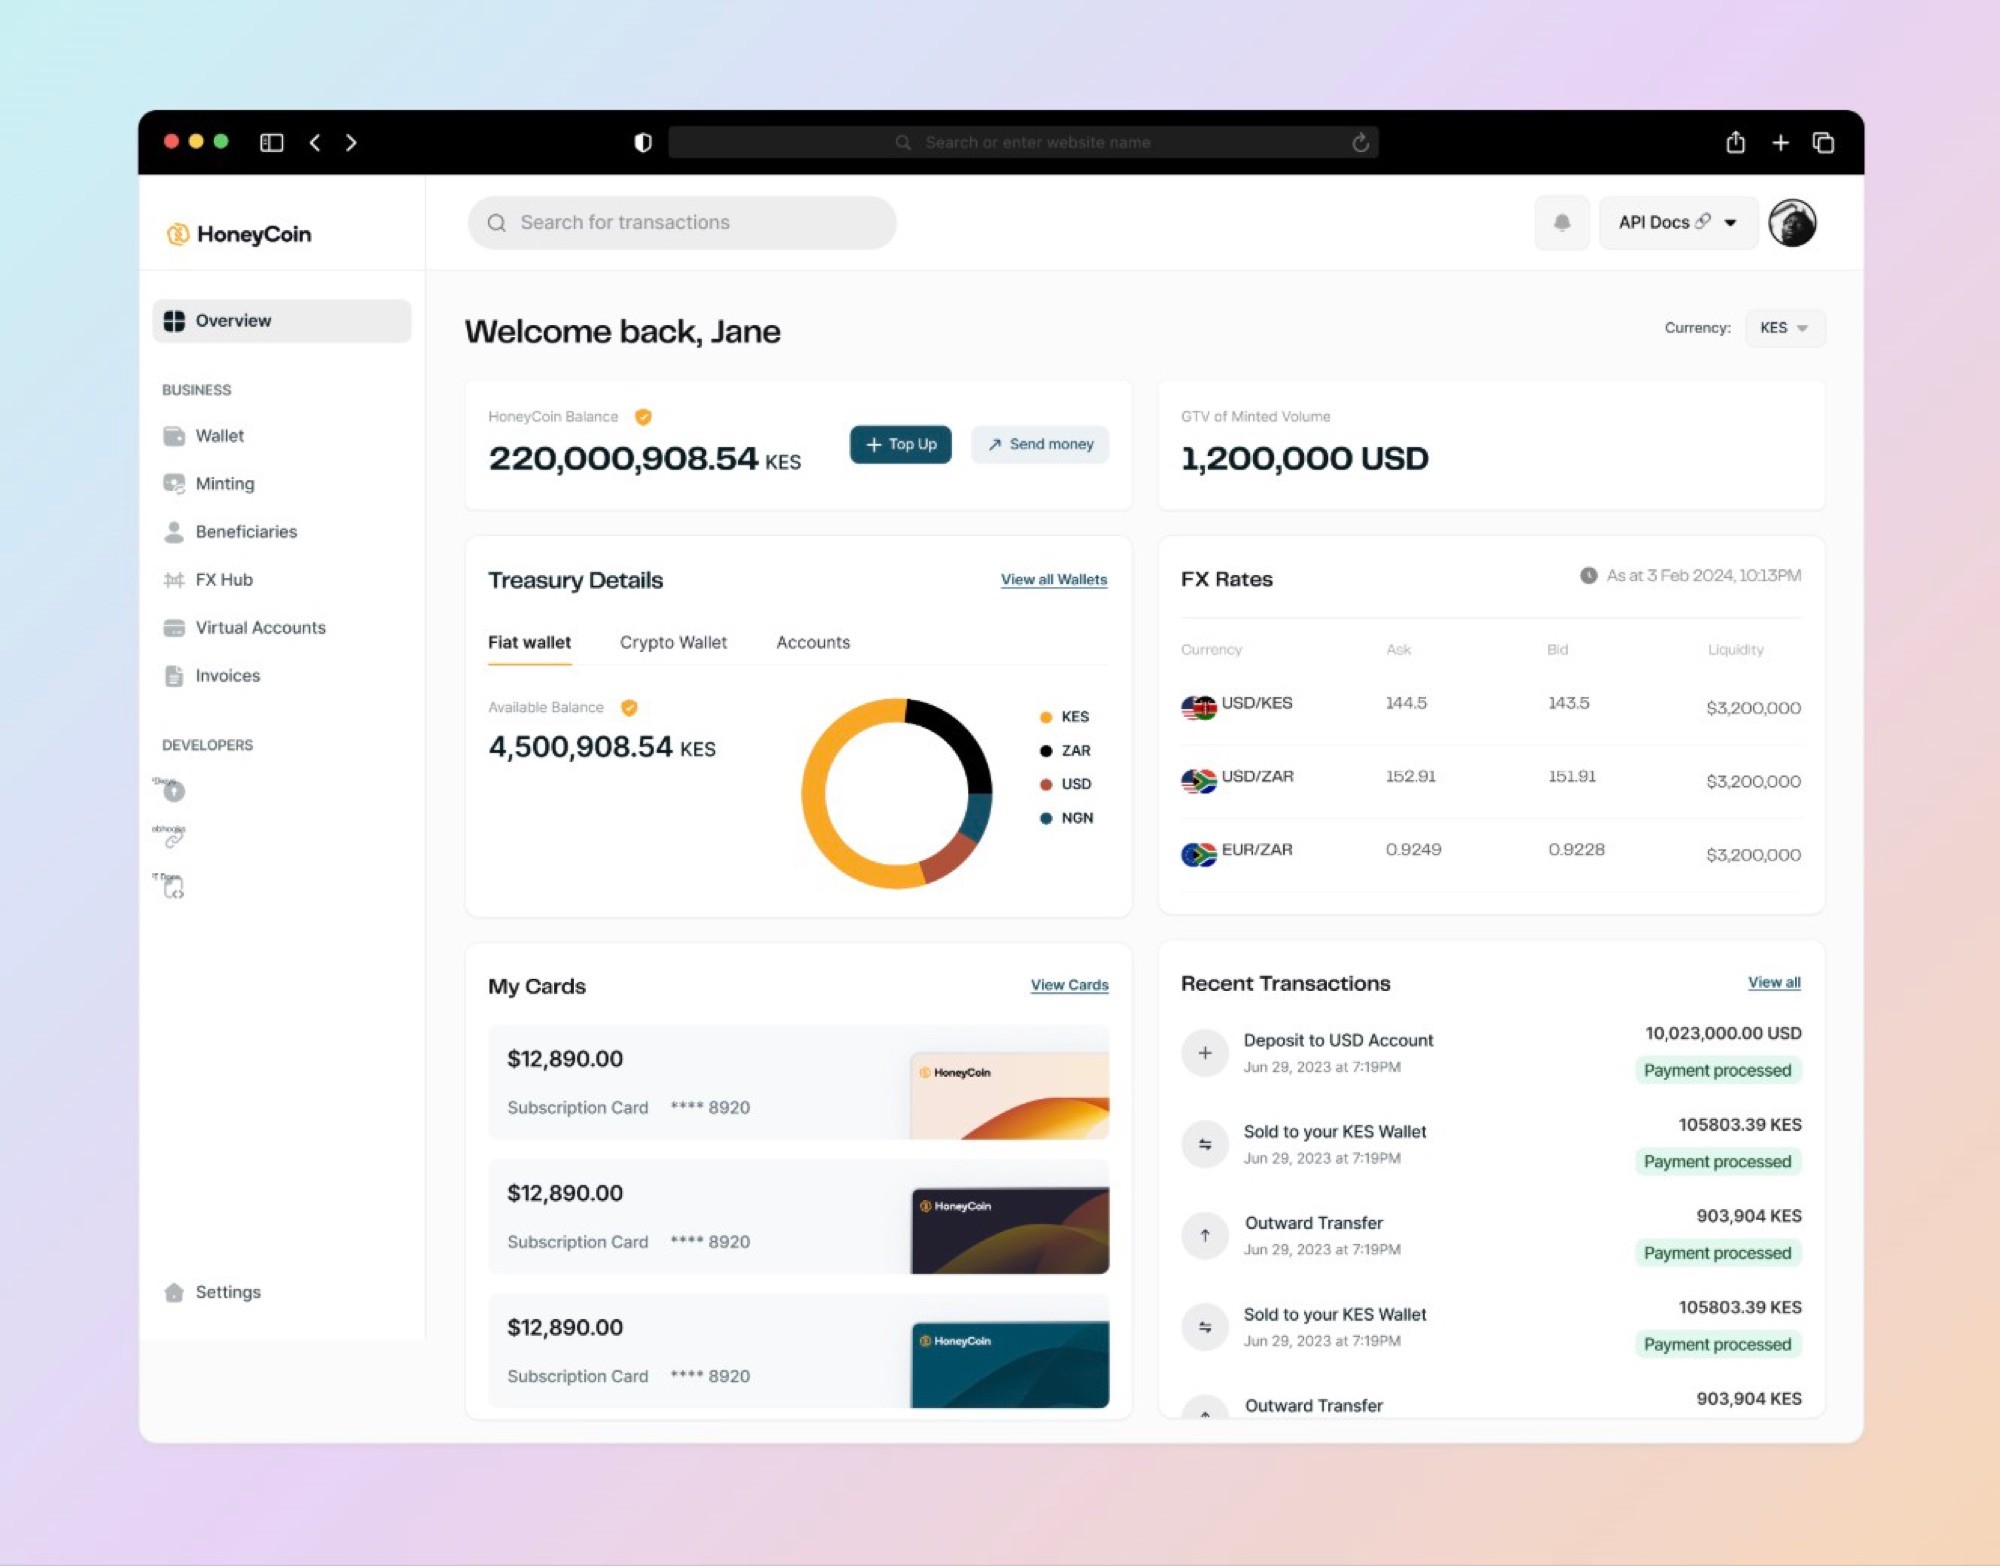Switch to the Fiat wallet tab

click(x=529, y=643)
